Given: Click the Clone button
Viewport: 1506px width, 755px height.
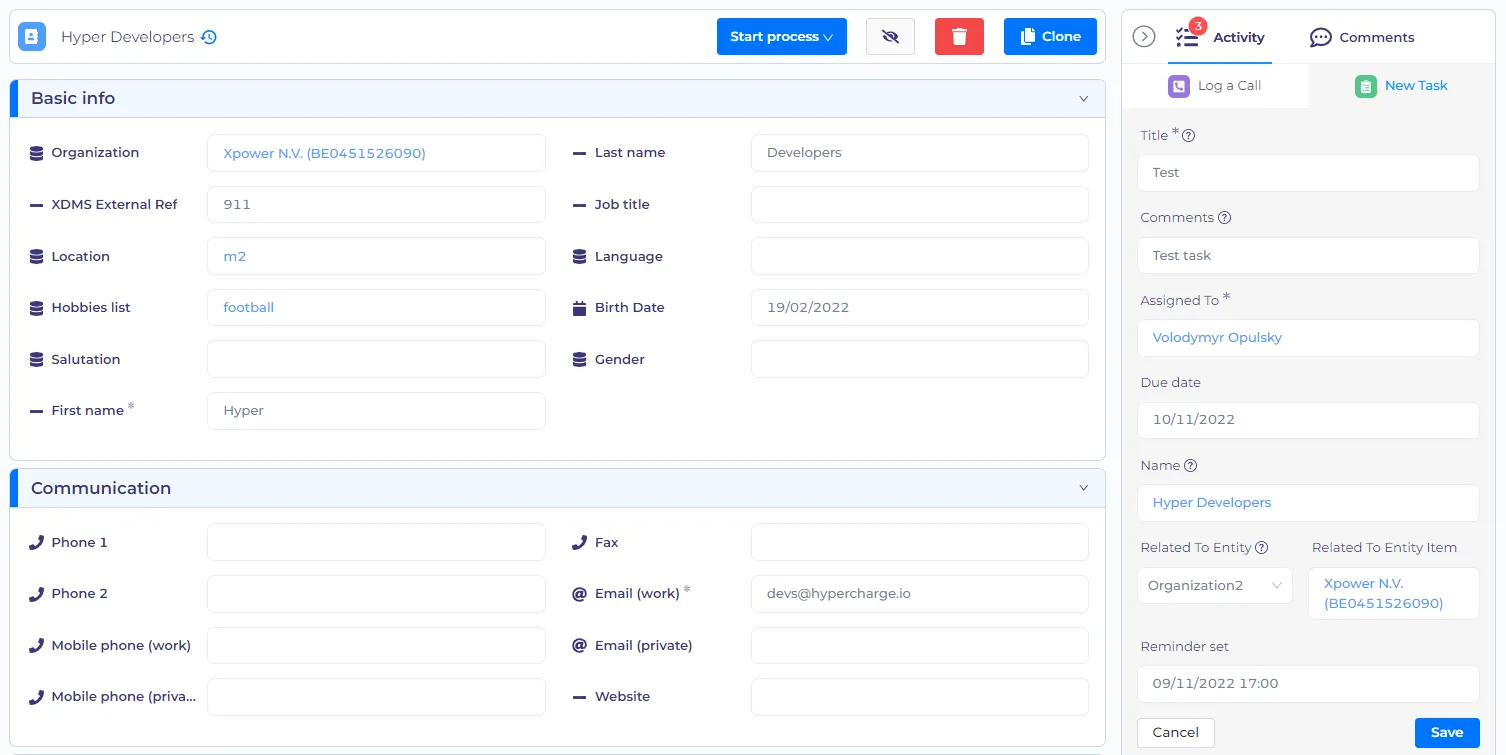Looking at the screenshot, I should [1050, 37].
